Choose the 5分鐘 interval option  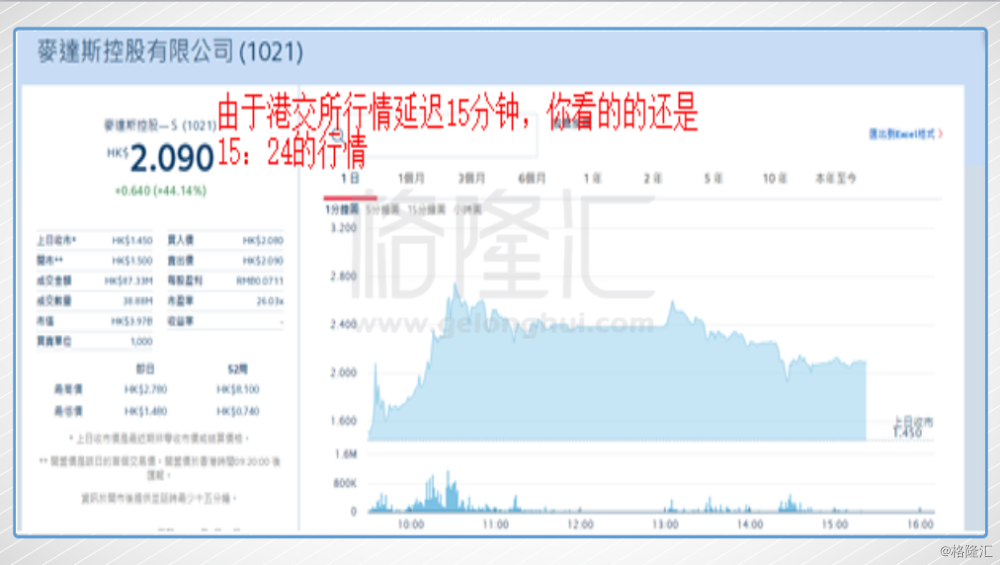[383, 210]
